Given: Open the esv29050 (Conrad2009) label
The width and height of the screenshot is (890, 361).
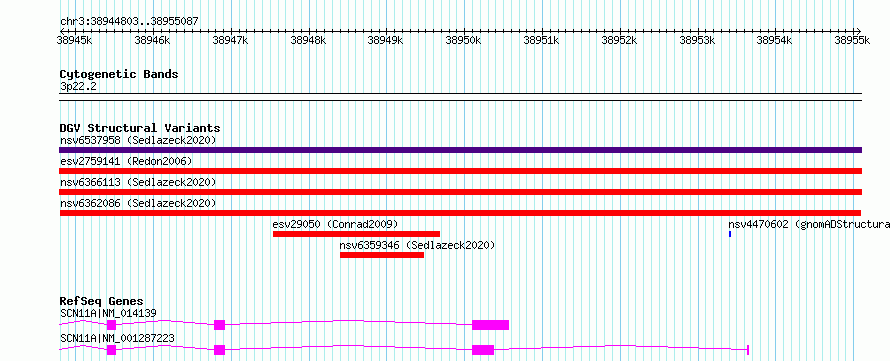Looking at the screenshot, I should (x=335, y=224).
